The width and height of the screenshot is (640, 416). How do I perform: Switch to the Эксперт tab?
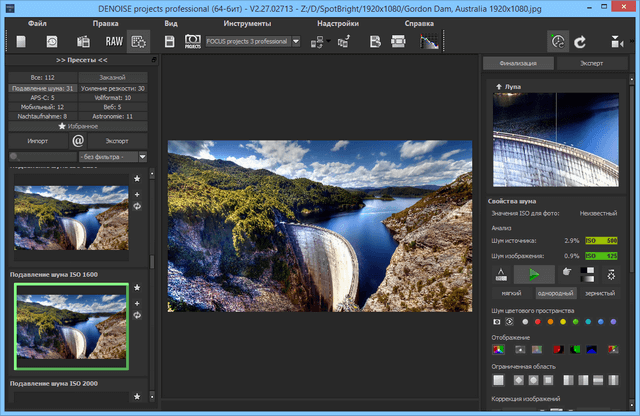click(592, 63)
